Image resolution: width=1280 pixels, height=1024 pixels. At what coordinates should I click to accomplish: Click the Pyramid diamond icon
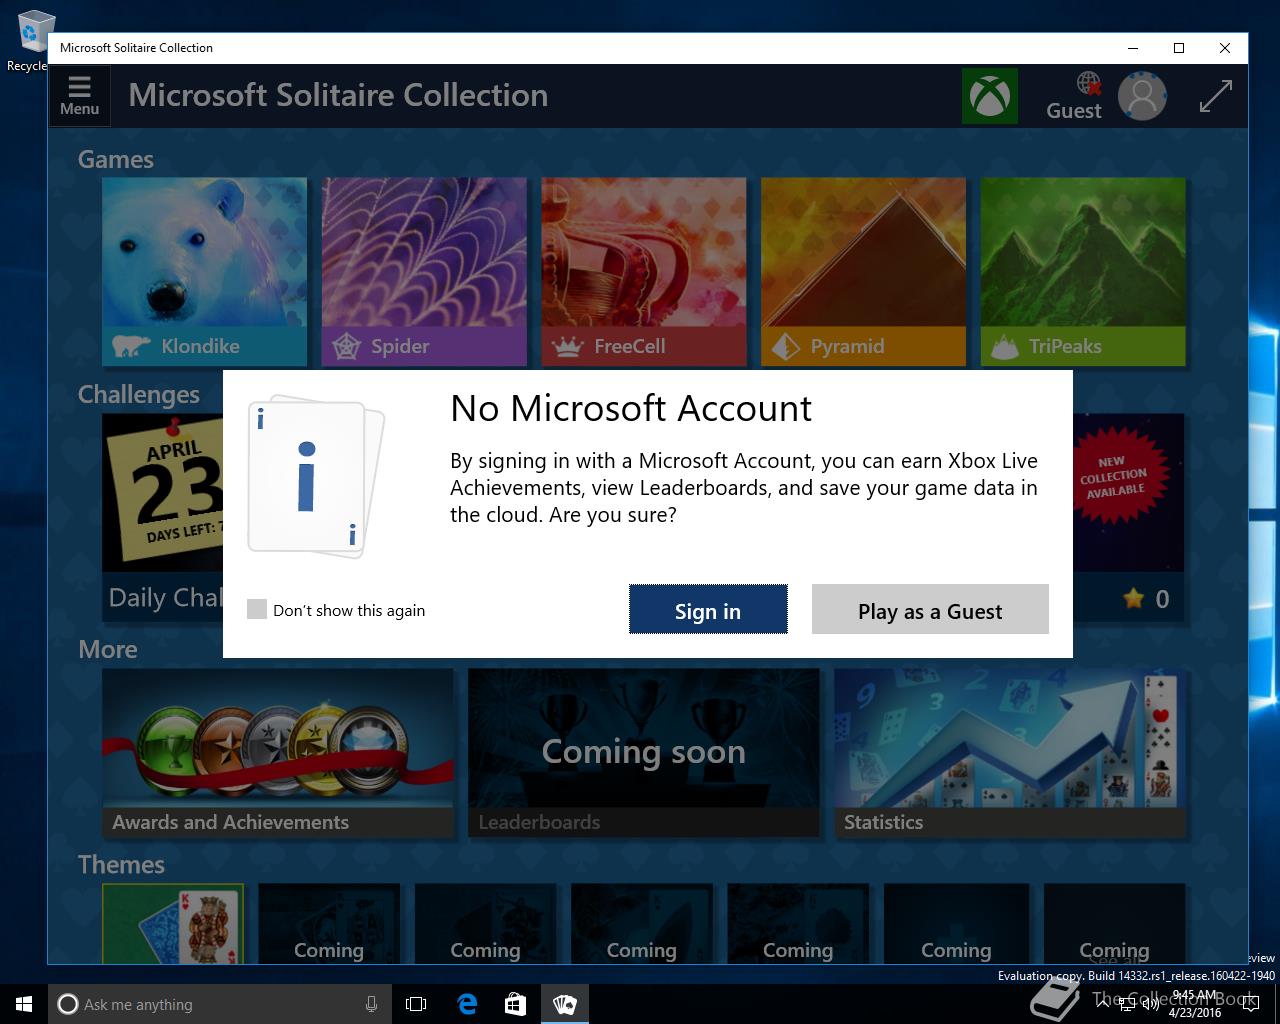pos(786,347)
